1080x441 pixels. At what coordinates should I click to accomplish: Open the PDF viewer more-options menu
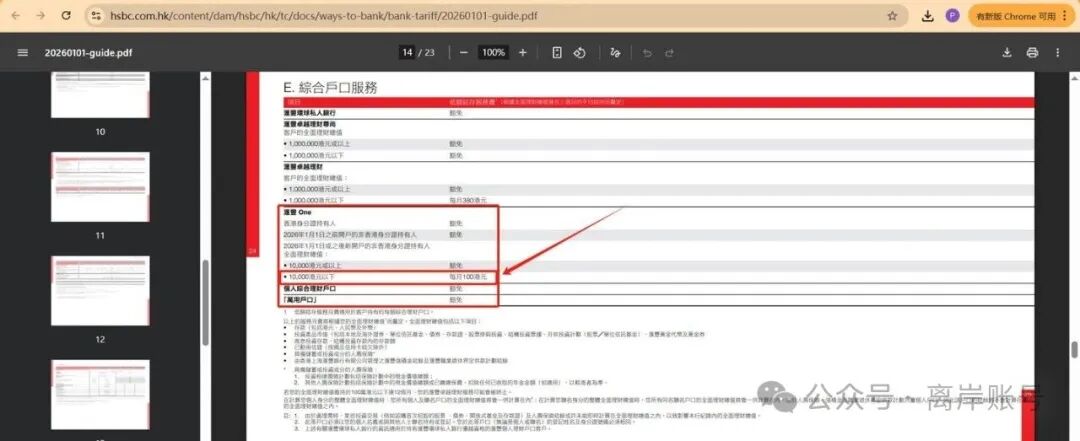click(x=1057, y=52)
